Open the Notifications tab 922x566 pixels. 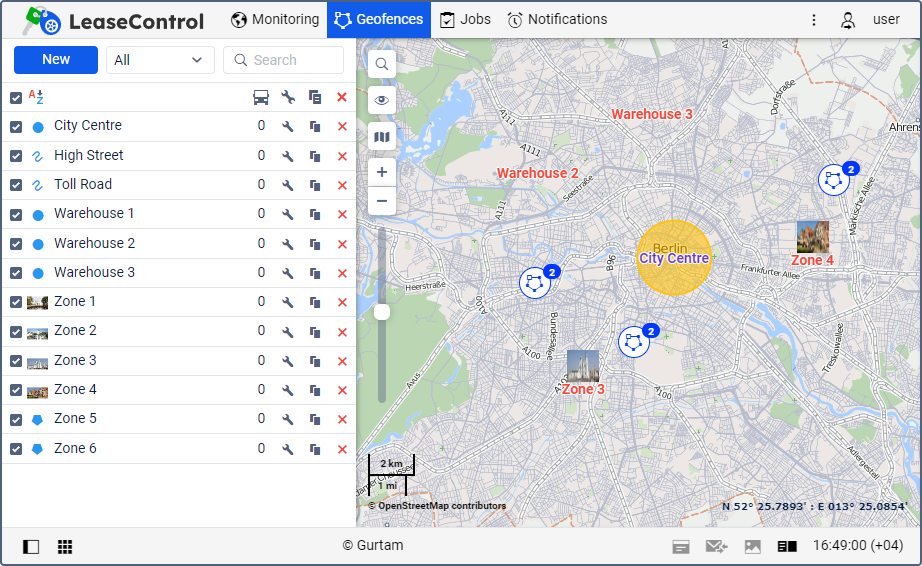click(557, 19)
